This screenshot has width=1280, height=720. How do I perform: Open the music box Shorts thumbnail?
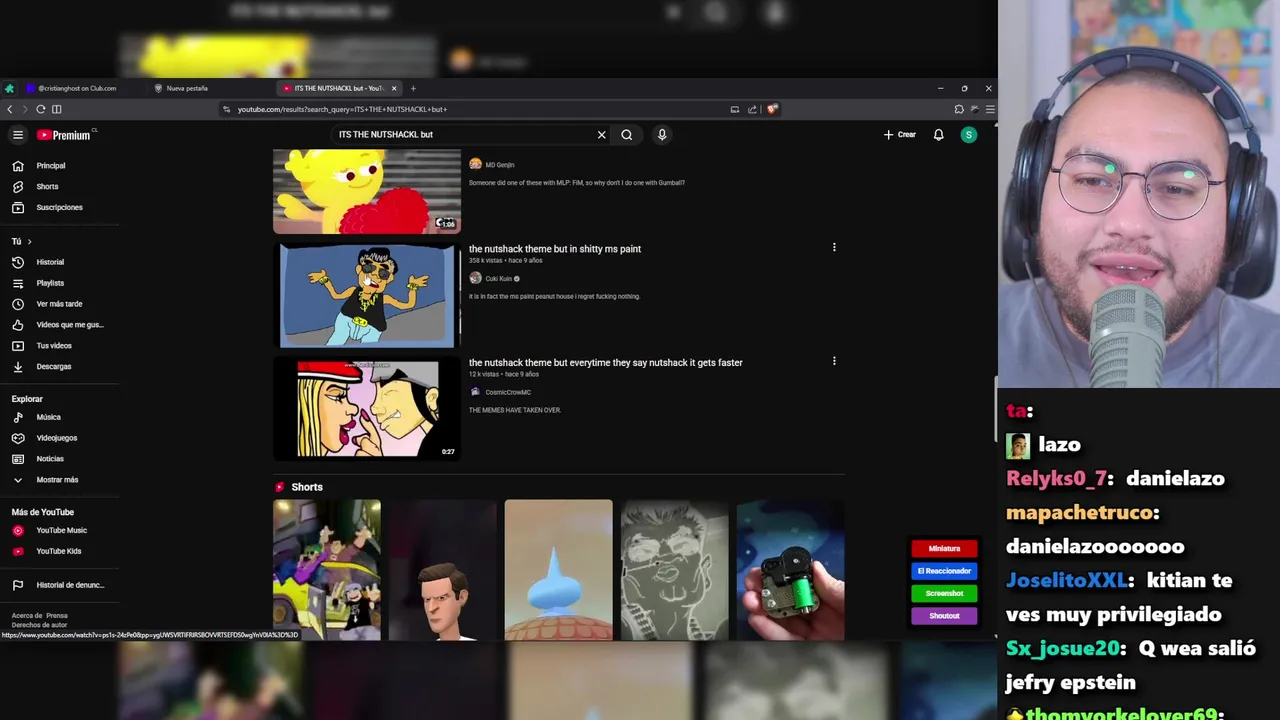[x=790, y=570]
